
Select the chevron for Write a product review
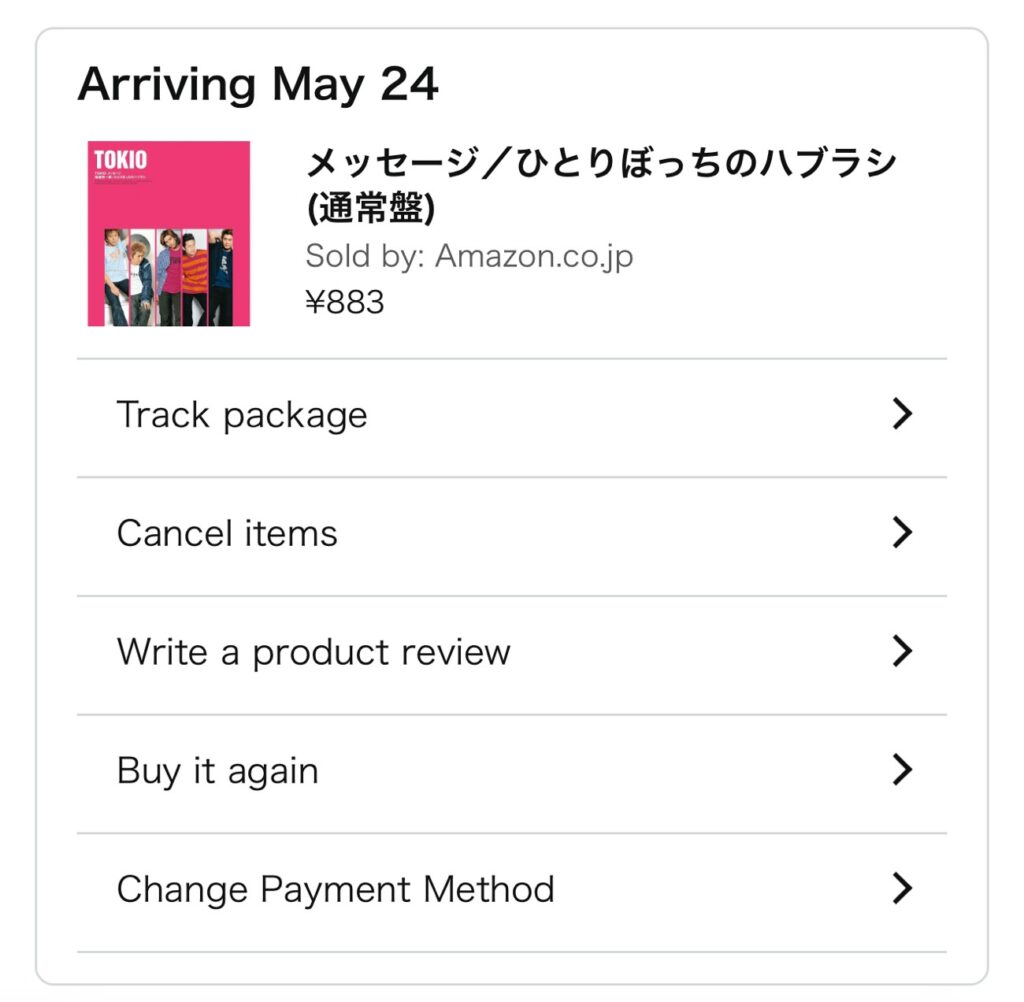(x=902, y=651)
